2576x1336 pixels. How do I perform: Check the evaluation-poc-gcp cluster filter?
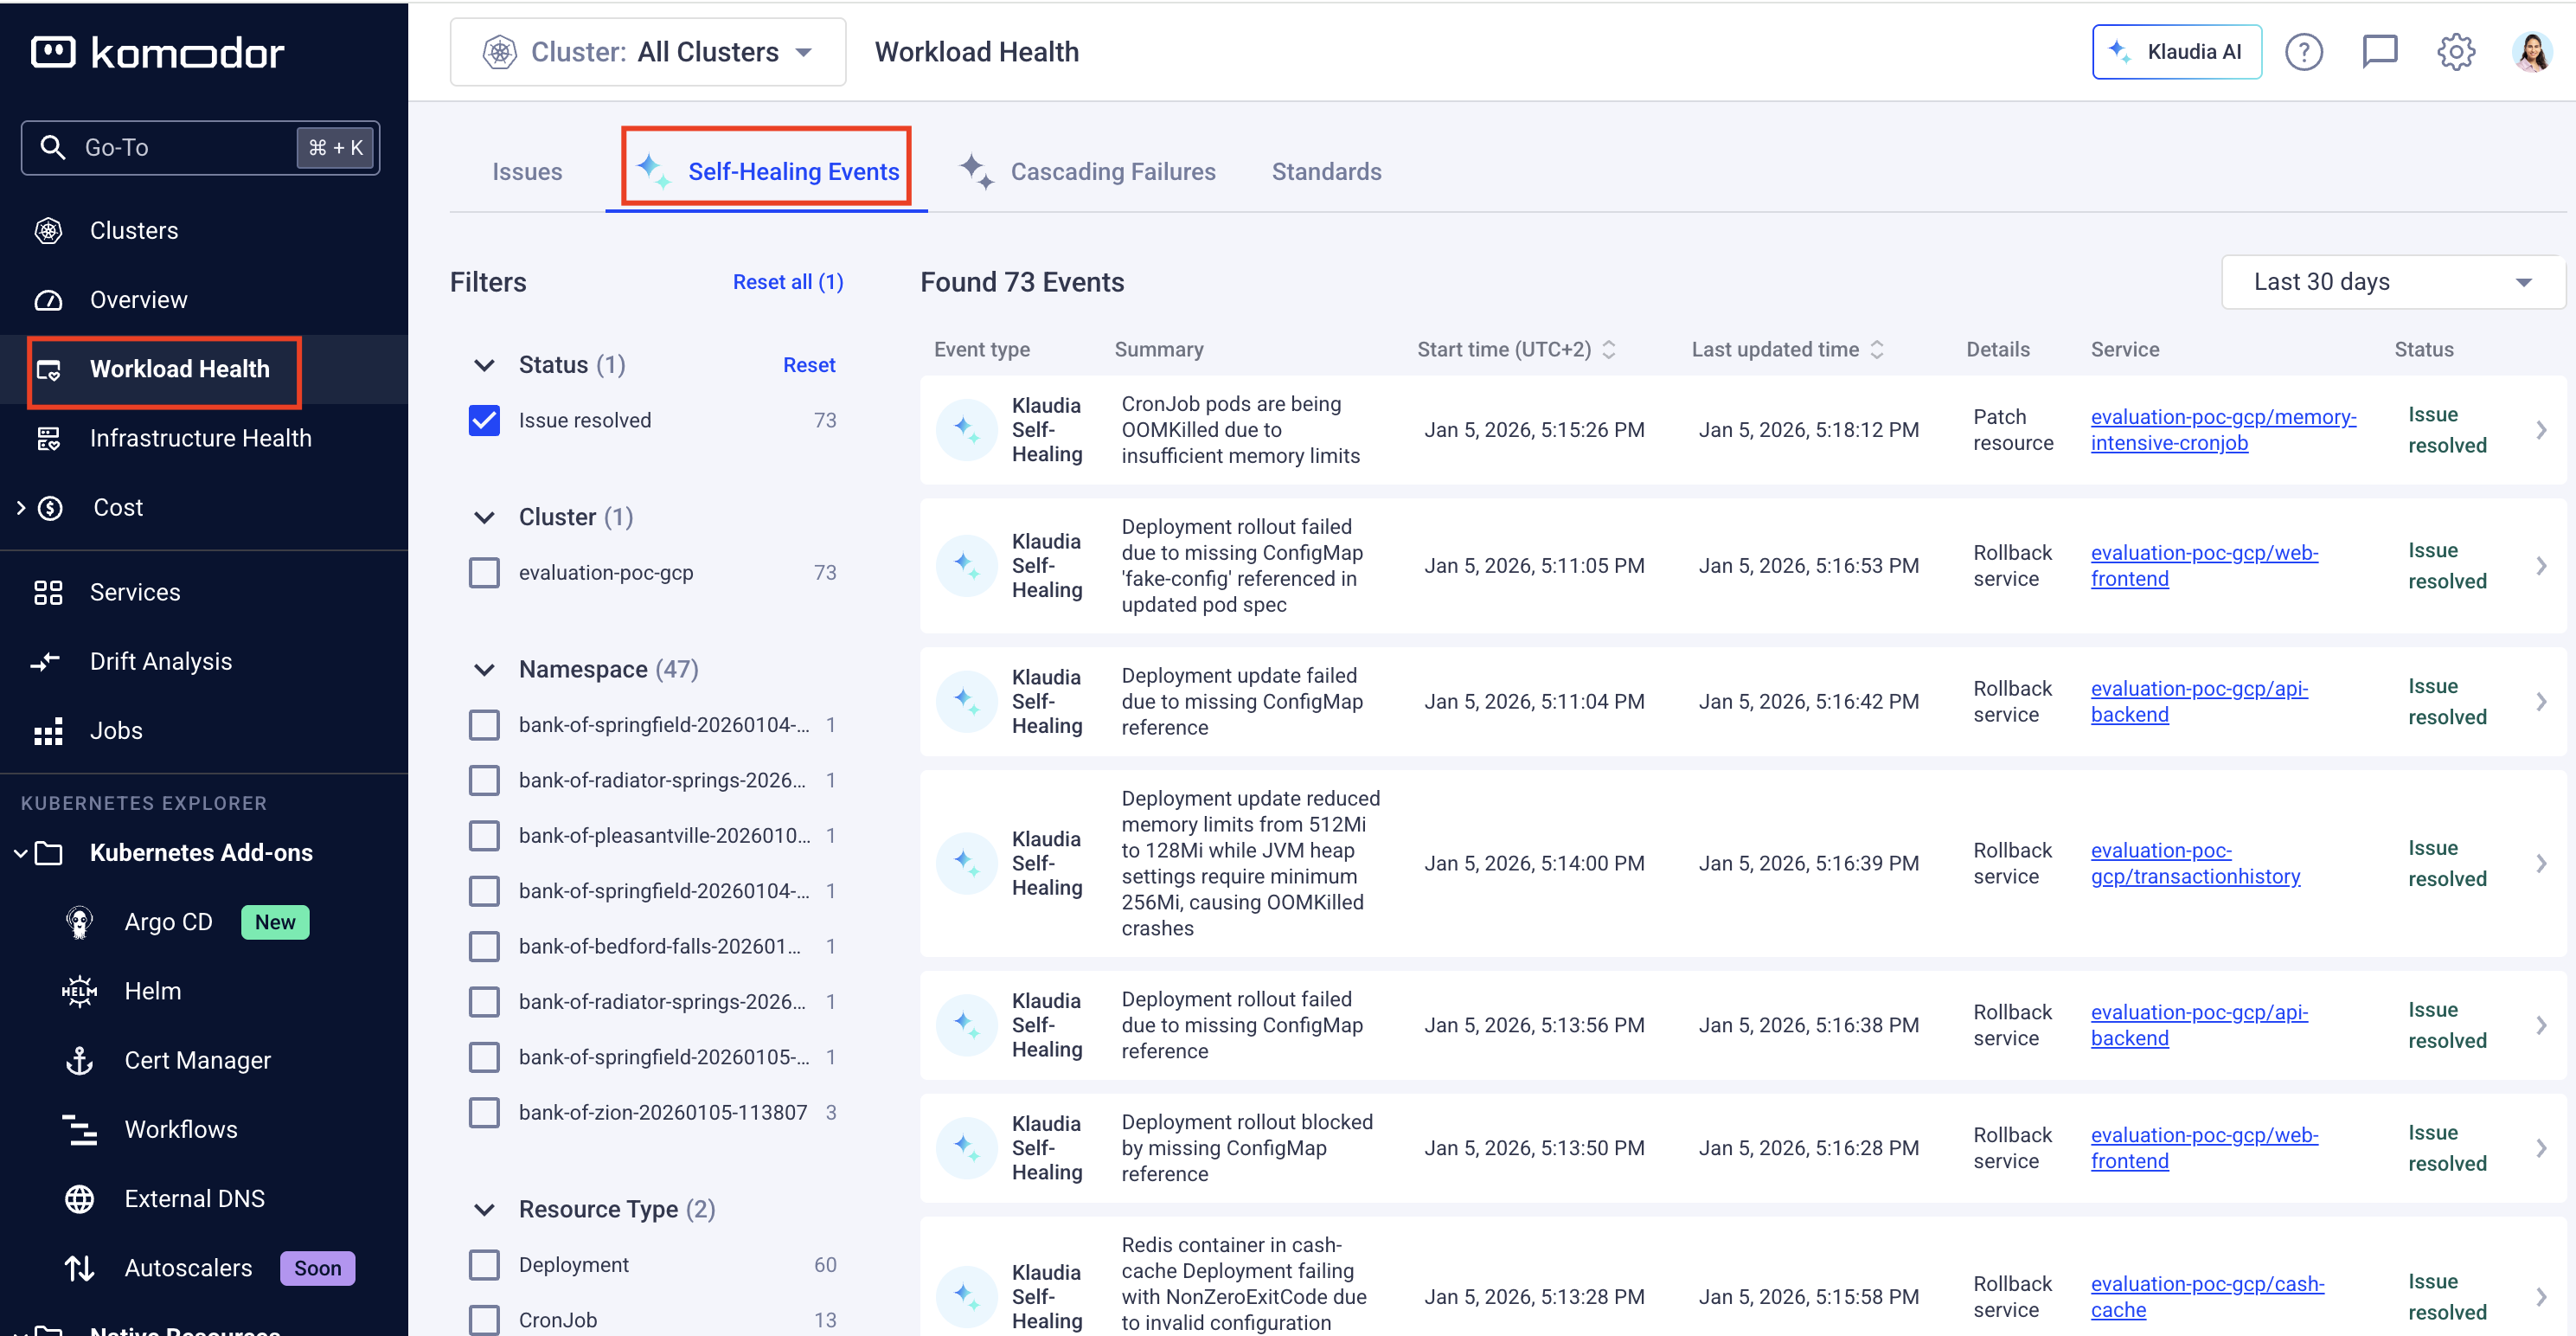point(484,572)
